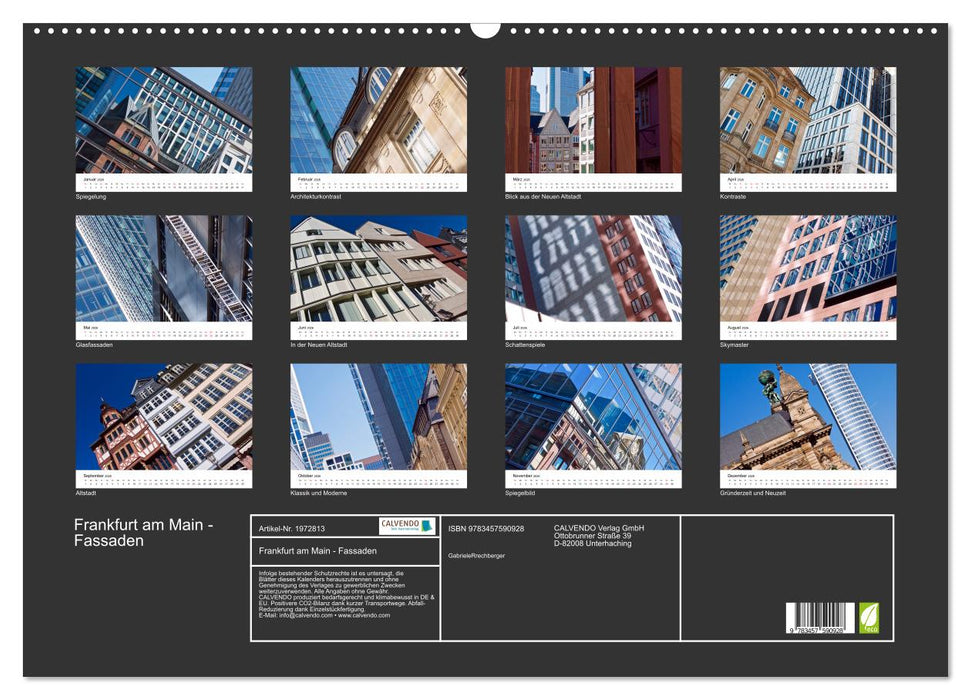Click the ISBN barcode
Screen dimensions: 971x700
point(820,618)
